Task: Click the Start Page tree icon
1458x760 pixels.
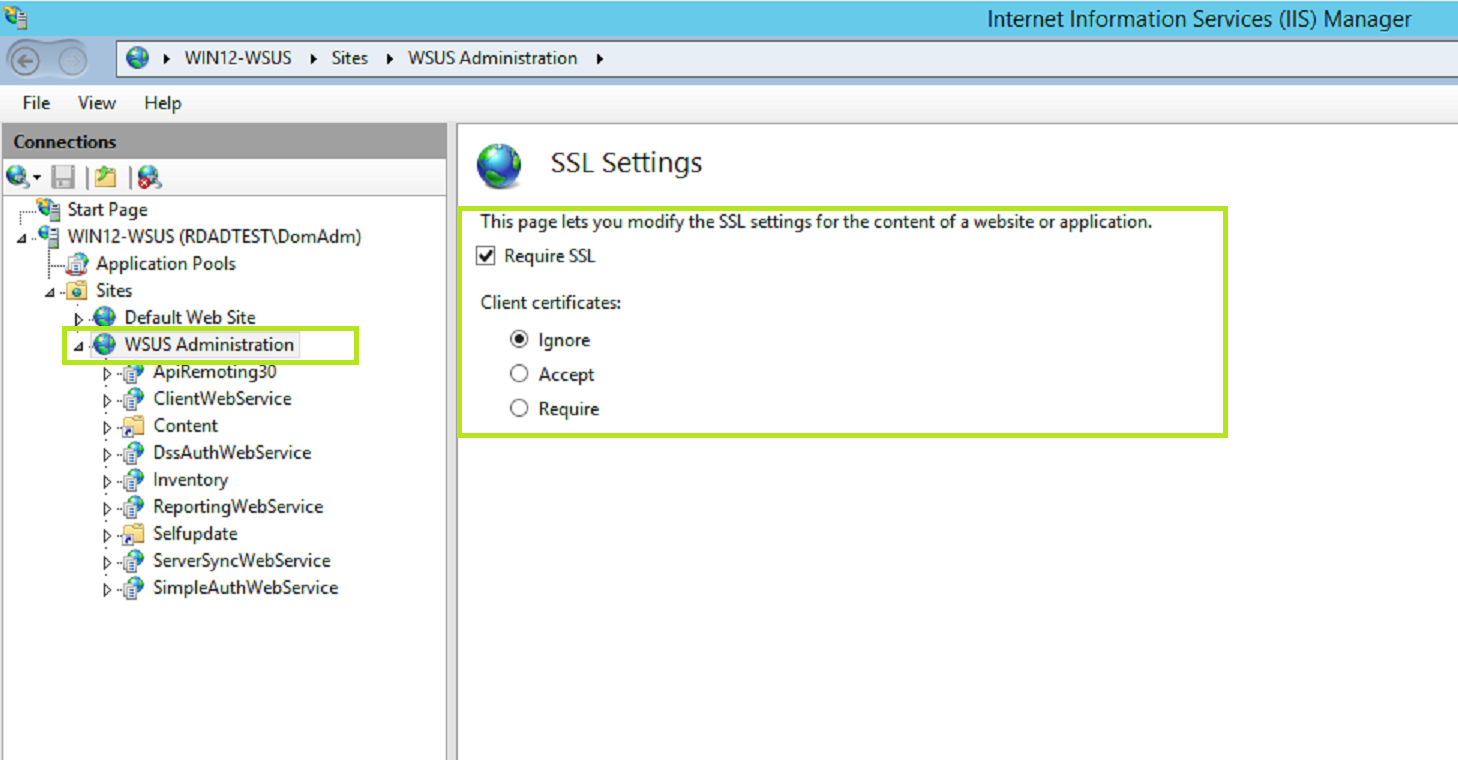Action: [x=48, y=209]
